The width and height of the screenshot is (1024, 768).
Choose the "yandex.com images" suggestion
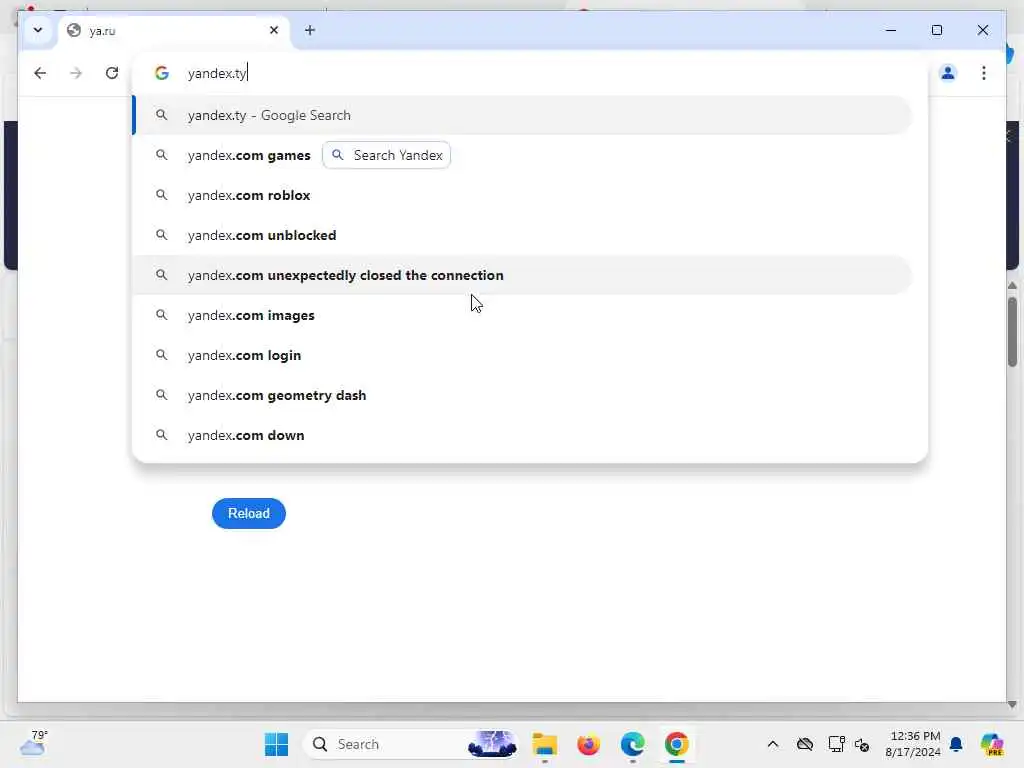click(522, 315)
